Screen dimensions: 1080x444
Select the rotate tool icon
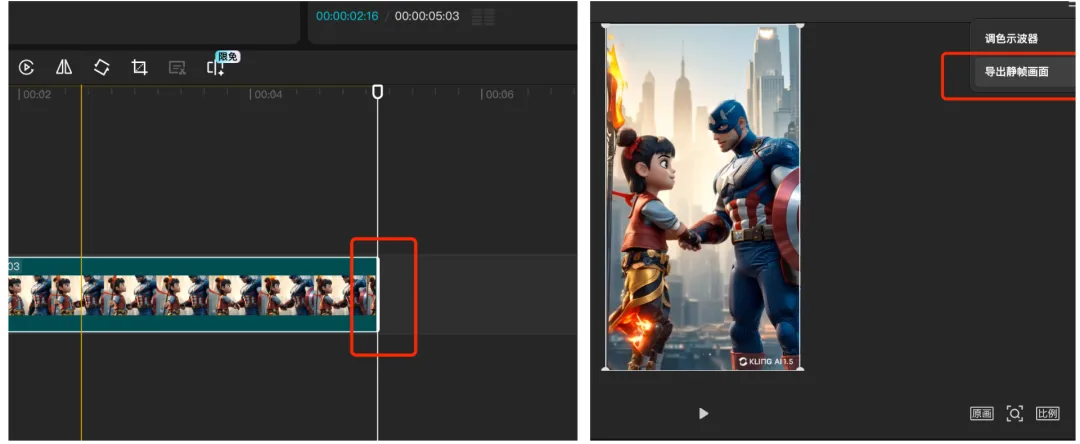tap(102, 67)
